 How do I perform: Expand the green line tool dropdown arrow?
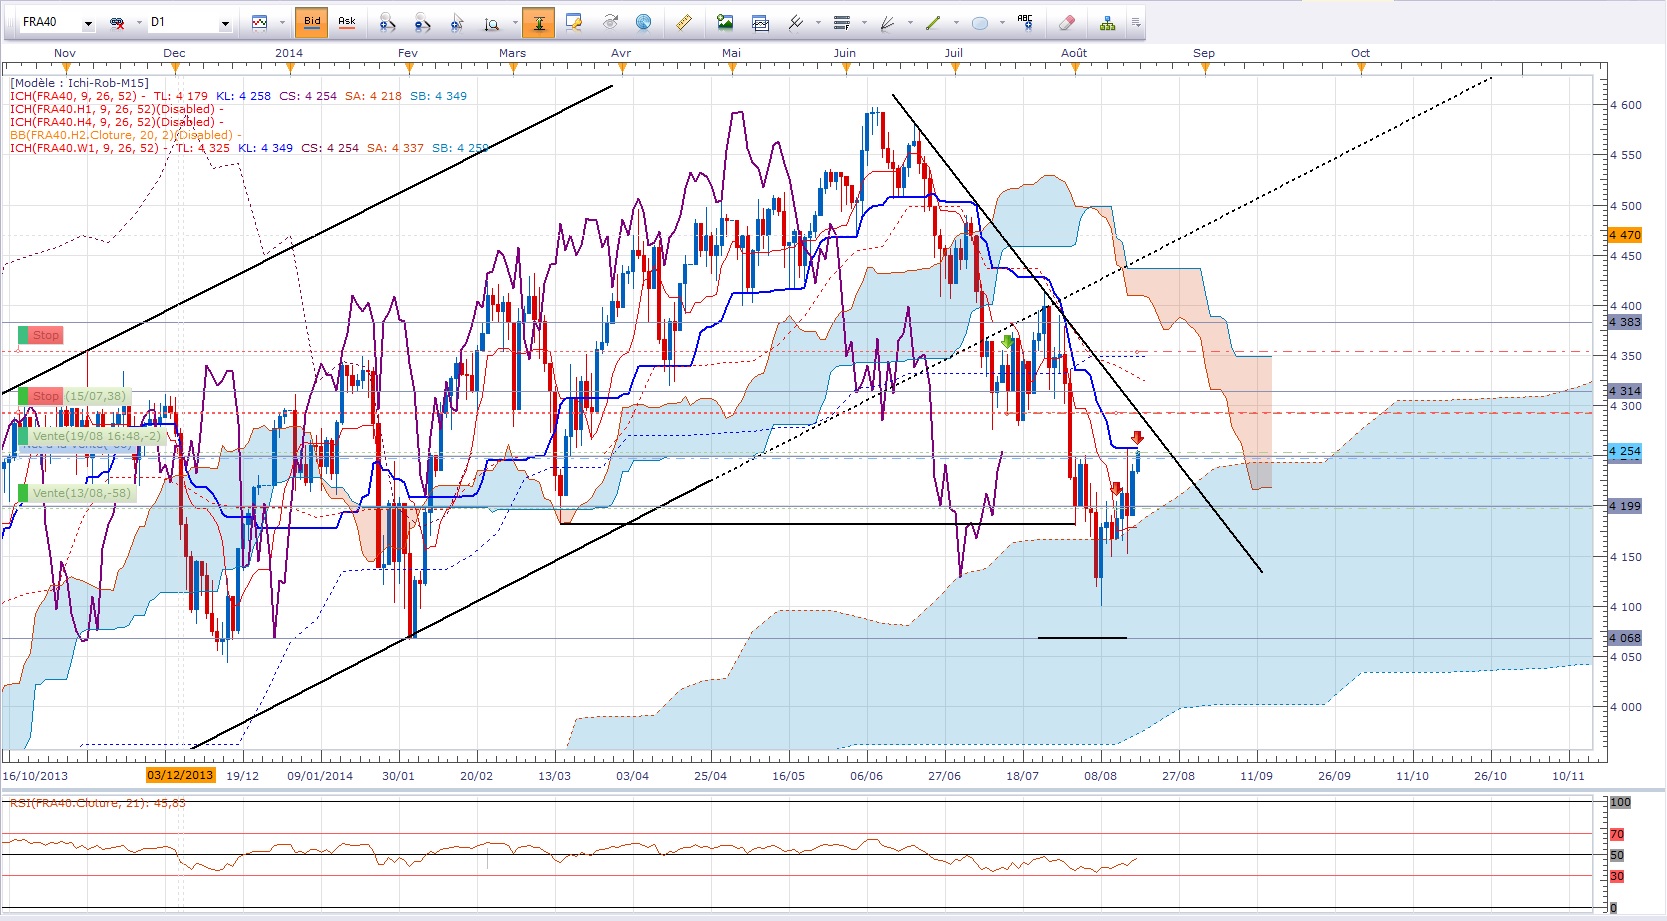pos(956,22)
